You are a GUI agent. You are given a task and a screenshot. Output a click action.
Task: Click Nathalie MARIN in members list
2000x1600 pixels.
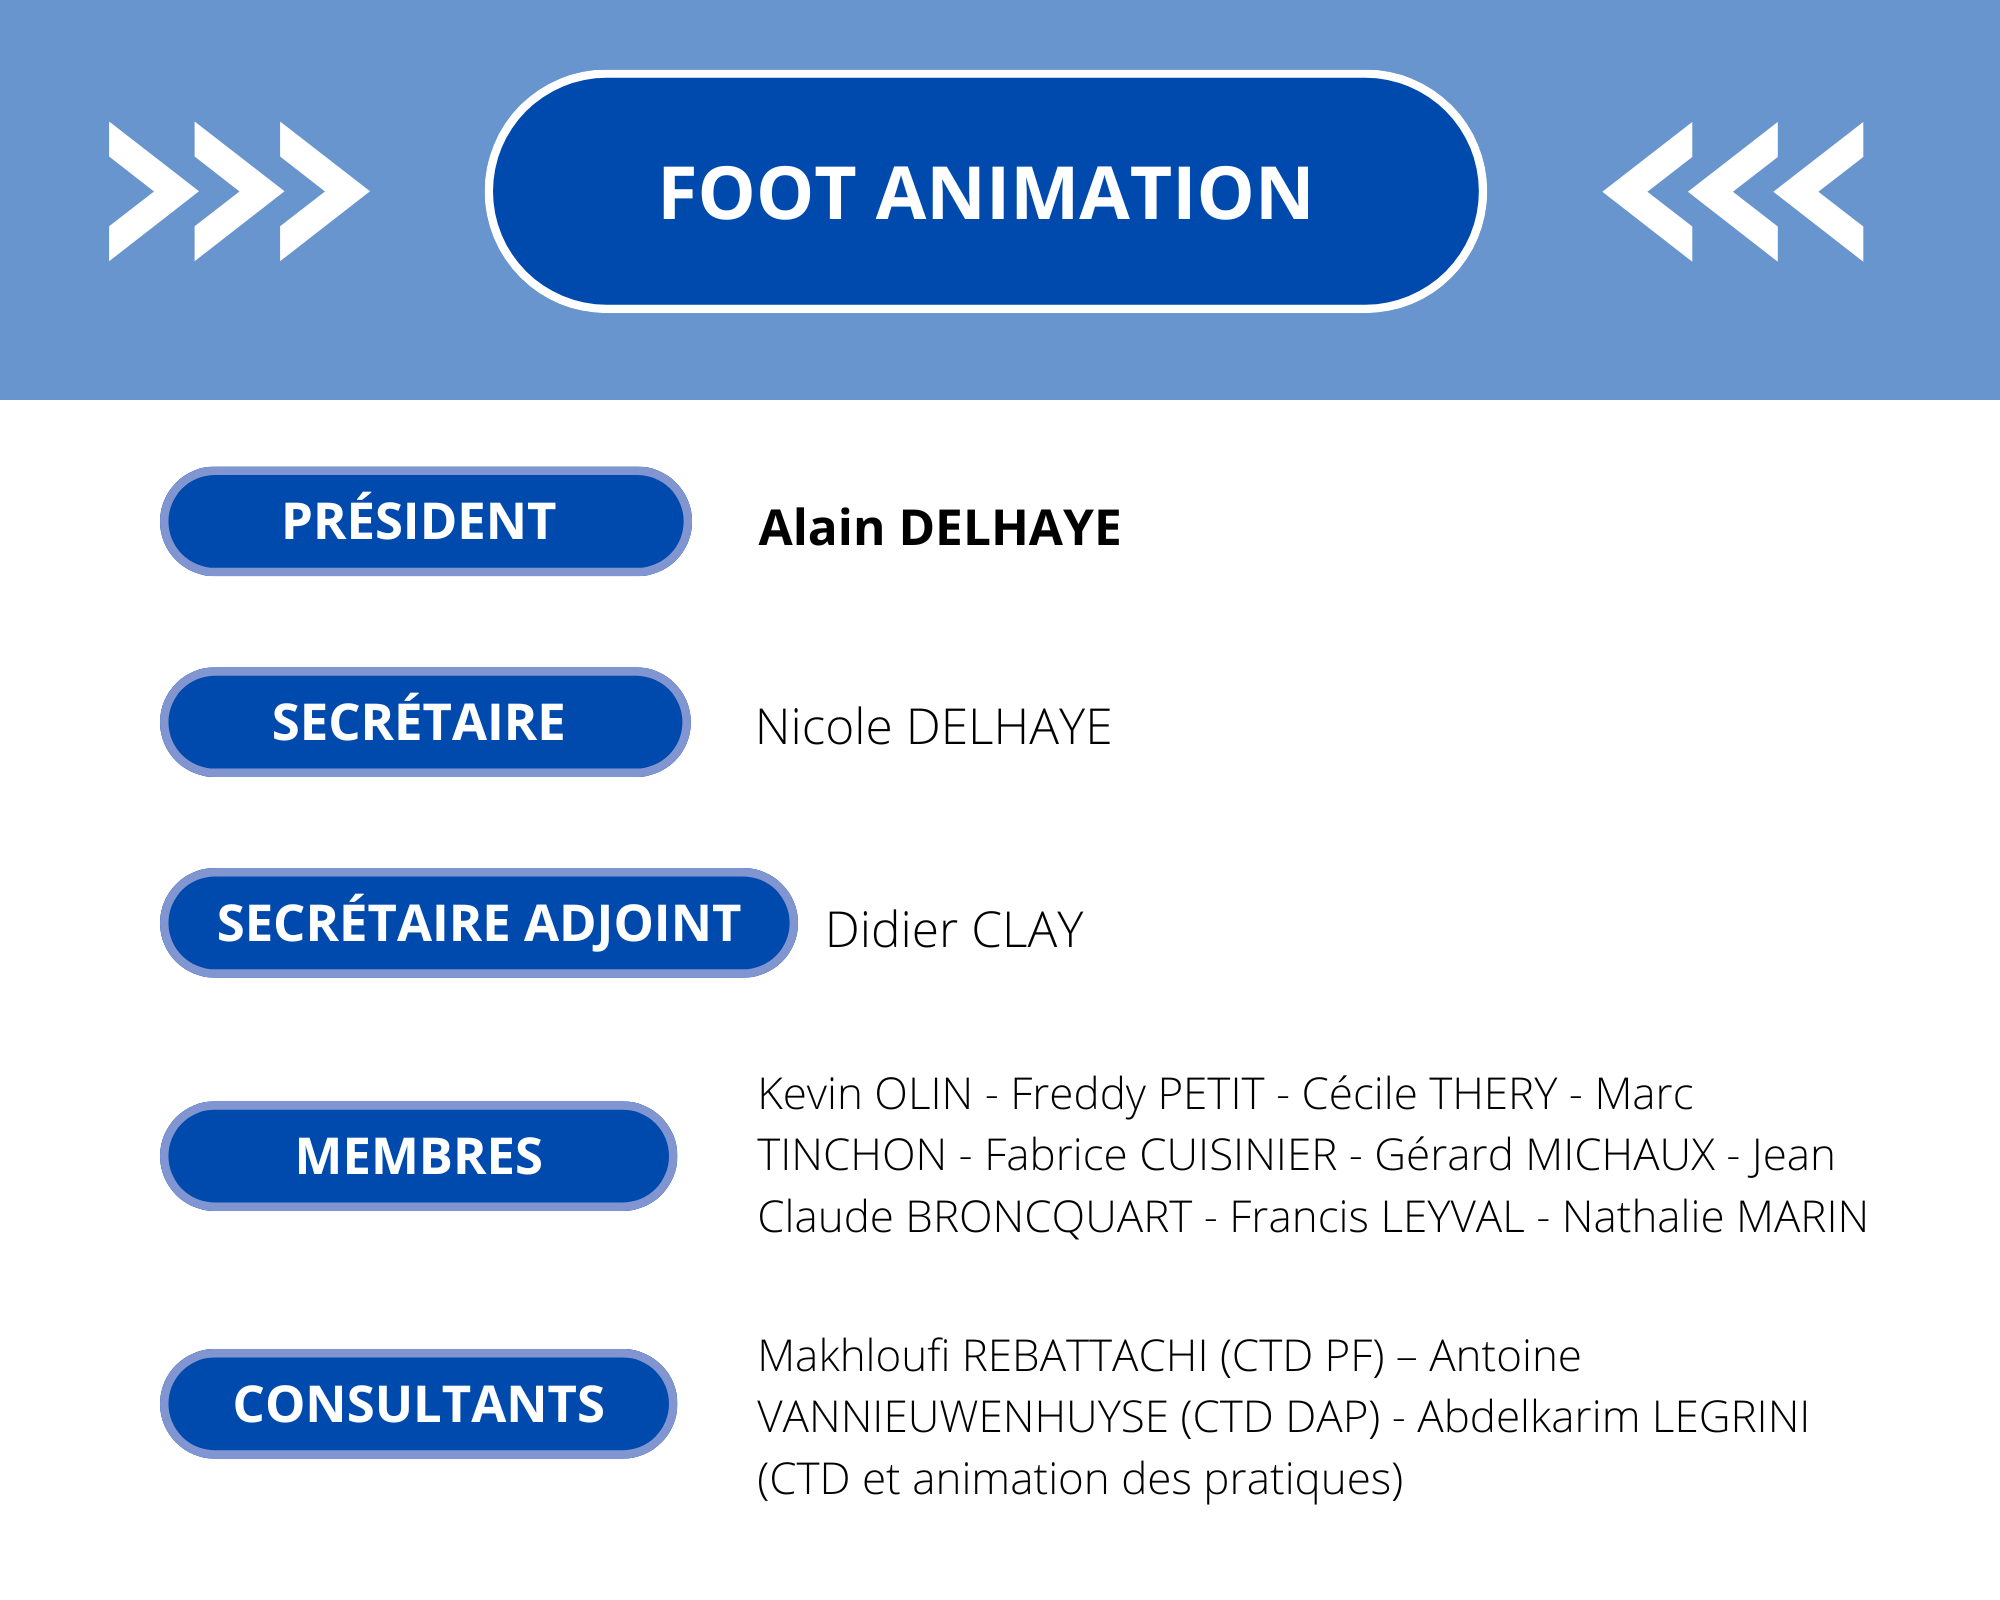[x=1715, y=1217]
